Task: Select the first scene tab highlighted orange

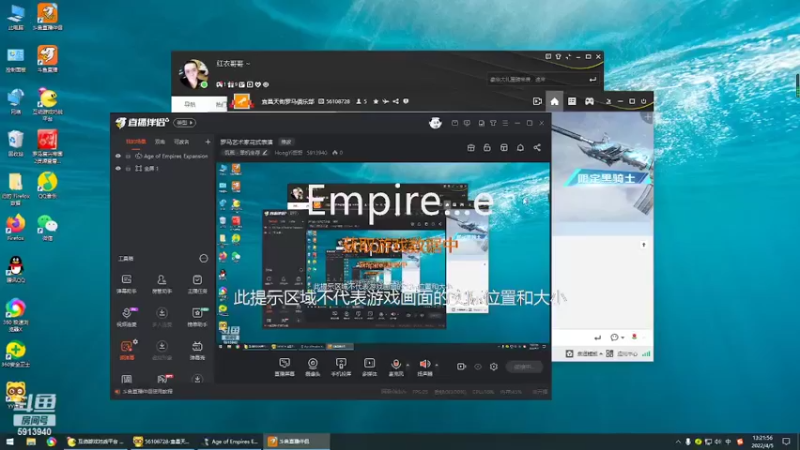Action: (x=136, y=142)
